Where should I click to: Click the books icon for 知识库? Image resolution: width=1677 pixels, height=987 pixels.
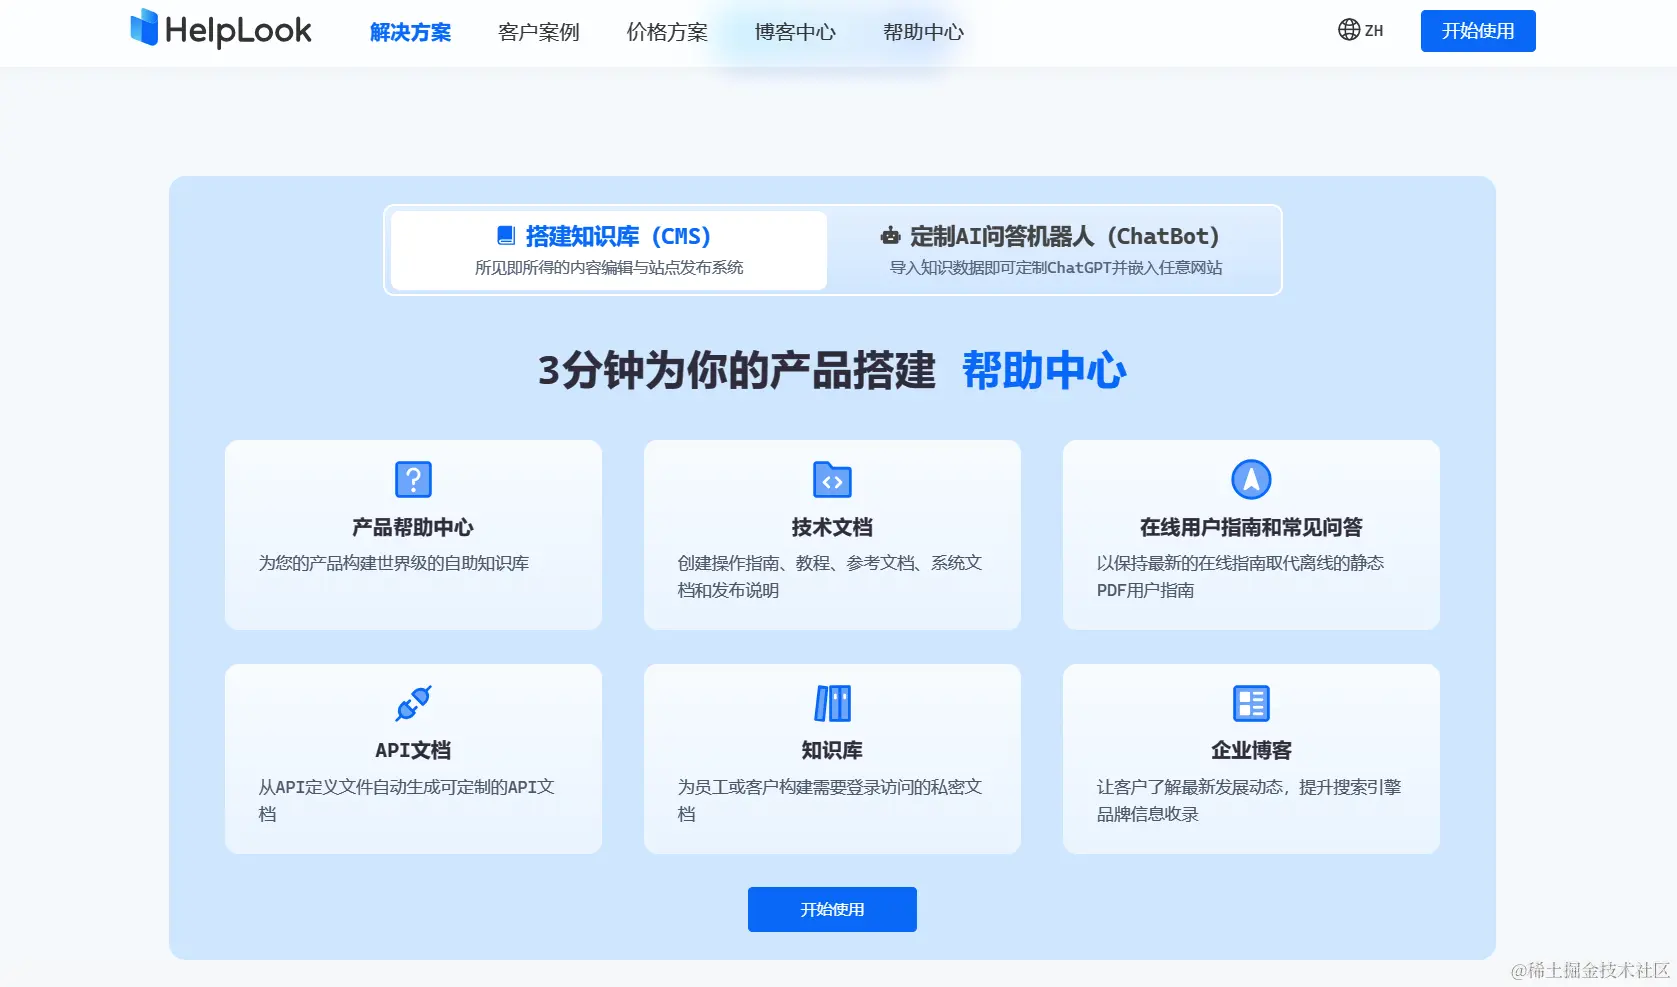point(832,703)
